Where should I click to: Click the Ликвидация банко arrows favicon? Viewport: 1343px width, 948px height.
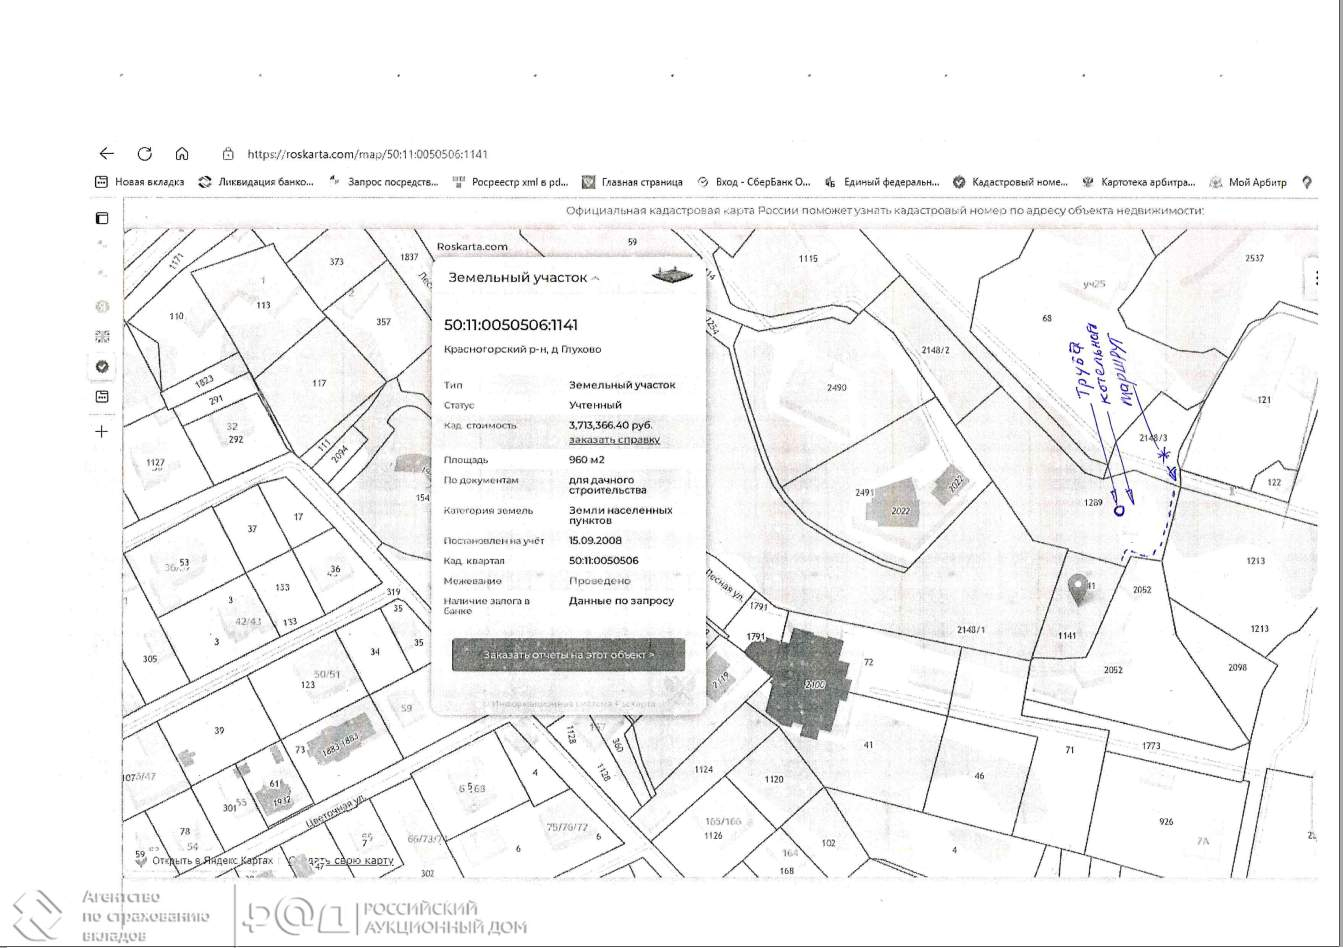(205, 182)
